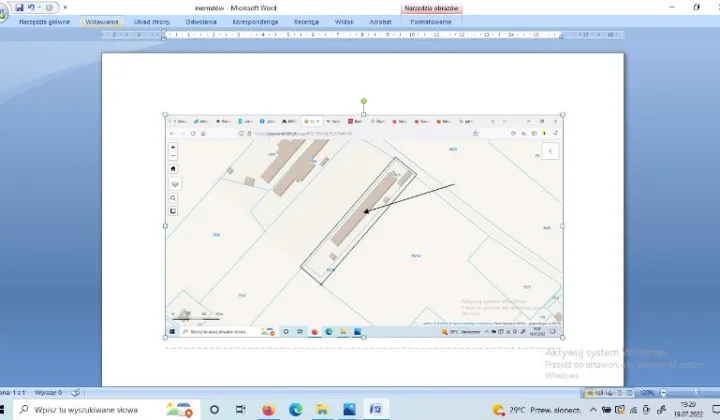The width and height of the screenshot is (720, 420).
Task: Click the top-left picture sizing handle
Action: (x=165, y=115)
